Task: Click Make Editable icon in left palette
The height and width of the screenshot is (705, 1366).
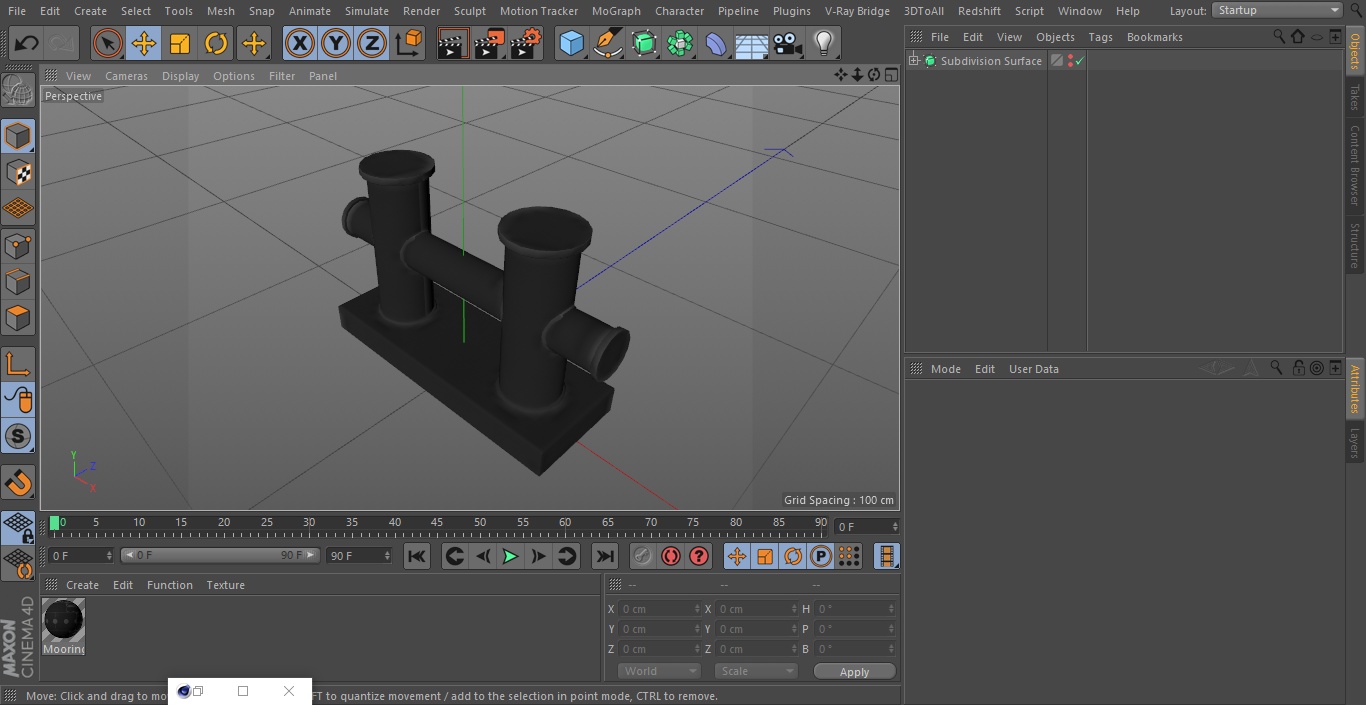Action: (x=18, y=90)
